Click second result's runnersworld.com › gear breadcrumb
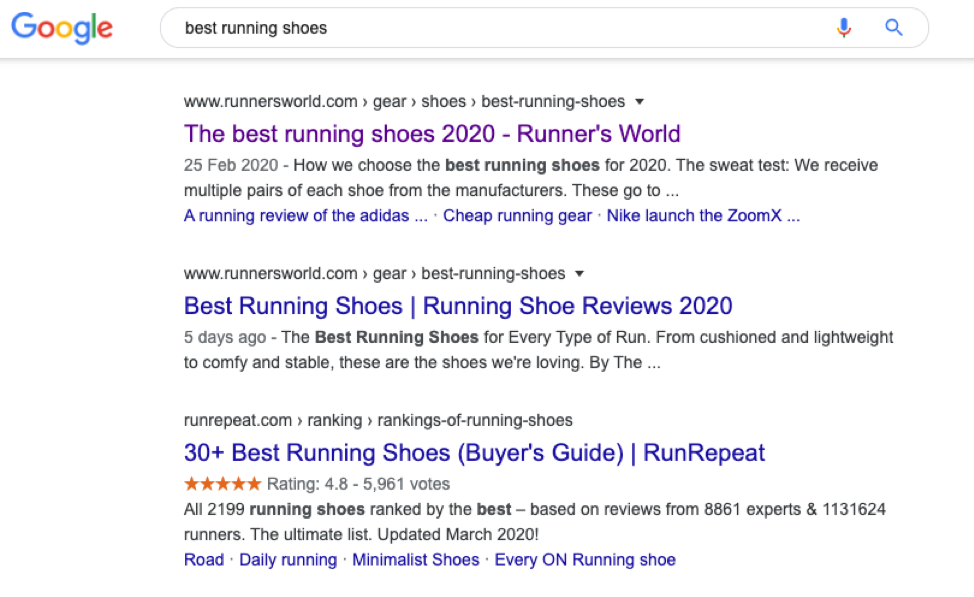The image size is (974, 597). pos(374,274)
